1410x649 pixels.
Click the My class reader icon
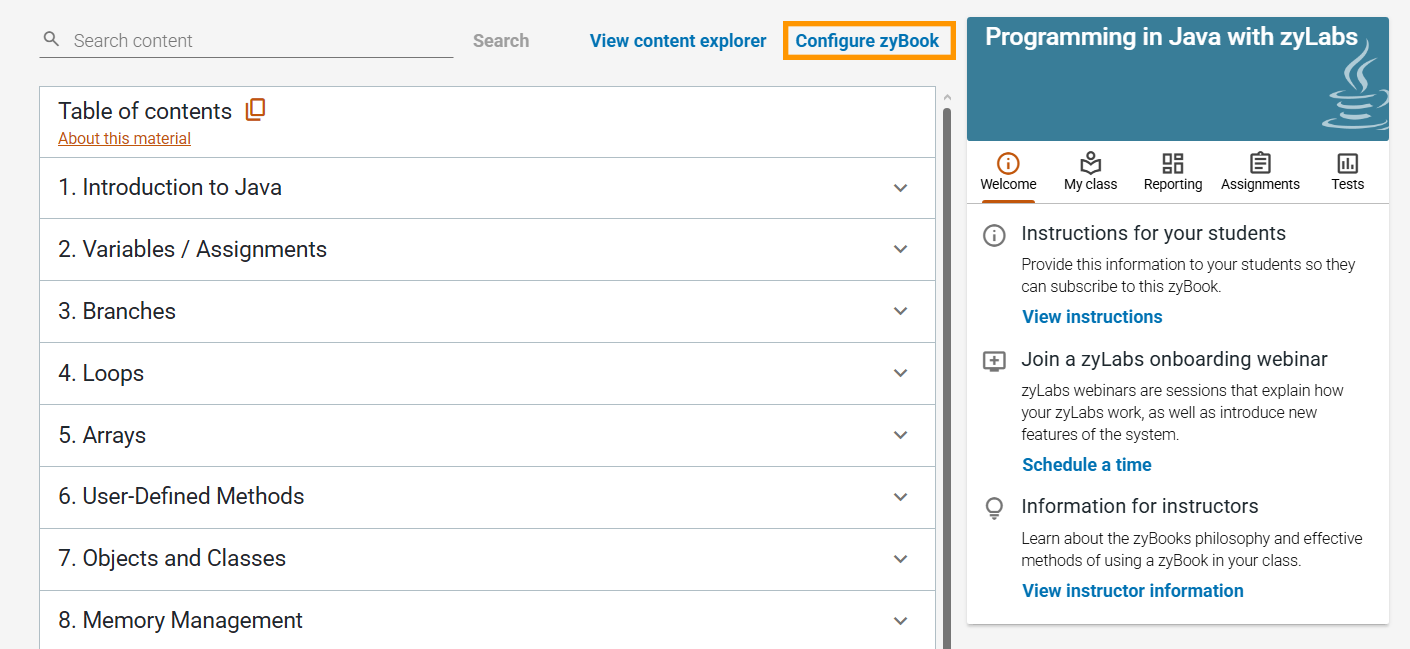click(x=1090, y=163)
